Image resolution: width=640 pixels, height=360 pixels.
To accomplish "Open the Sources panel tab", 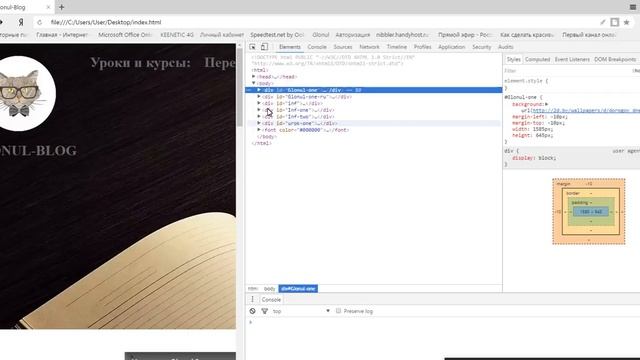I will (343, 47).
